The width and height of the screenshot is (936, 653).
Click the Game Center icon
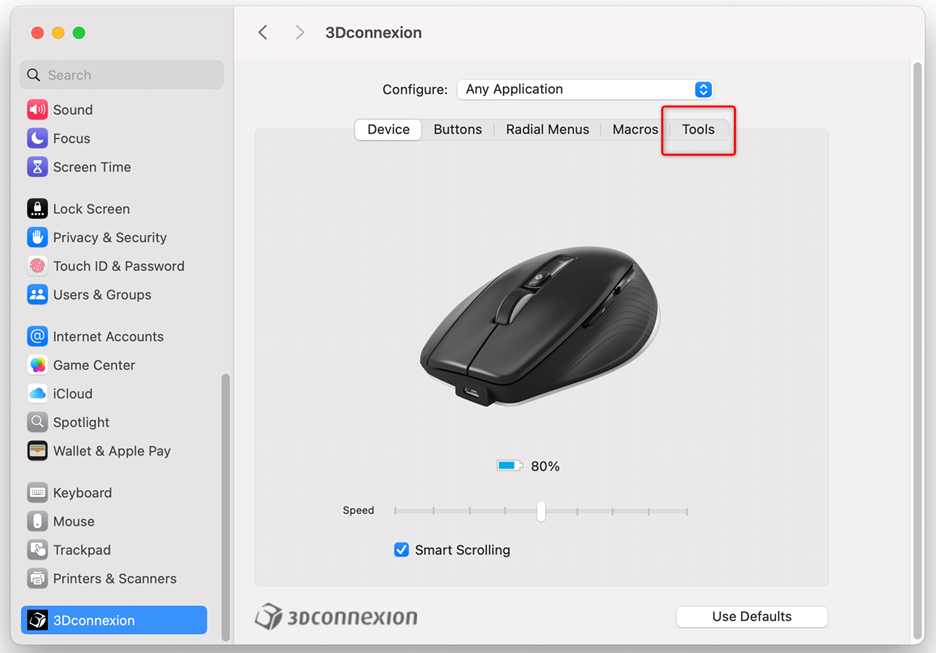(37, 365)
